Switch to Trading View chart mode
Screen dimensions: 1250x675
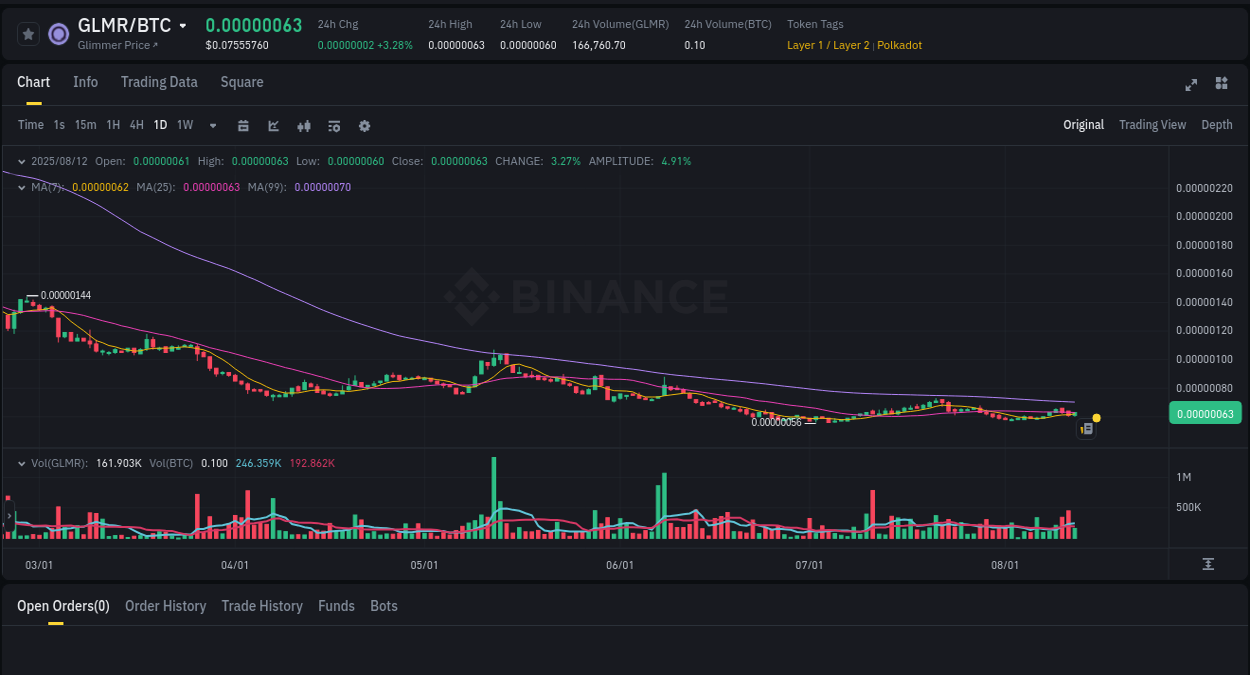click(x=1152, y=125)
